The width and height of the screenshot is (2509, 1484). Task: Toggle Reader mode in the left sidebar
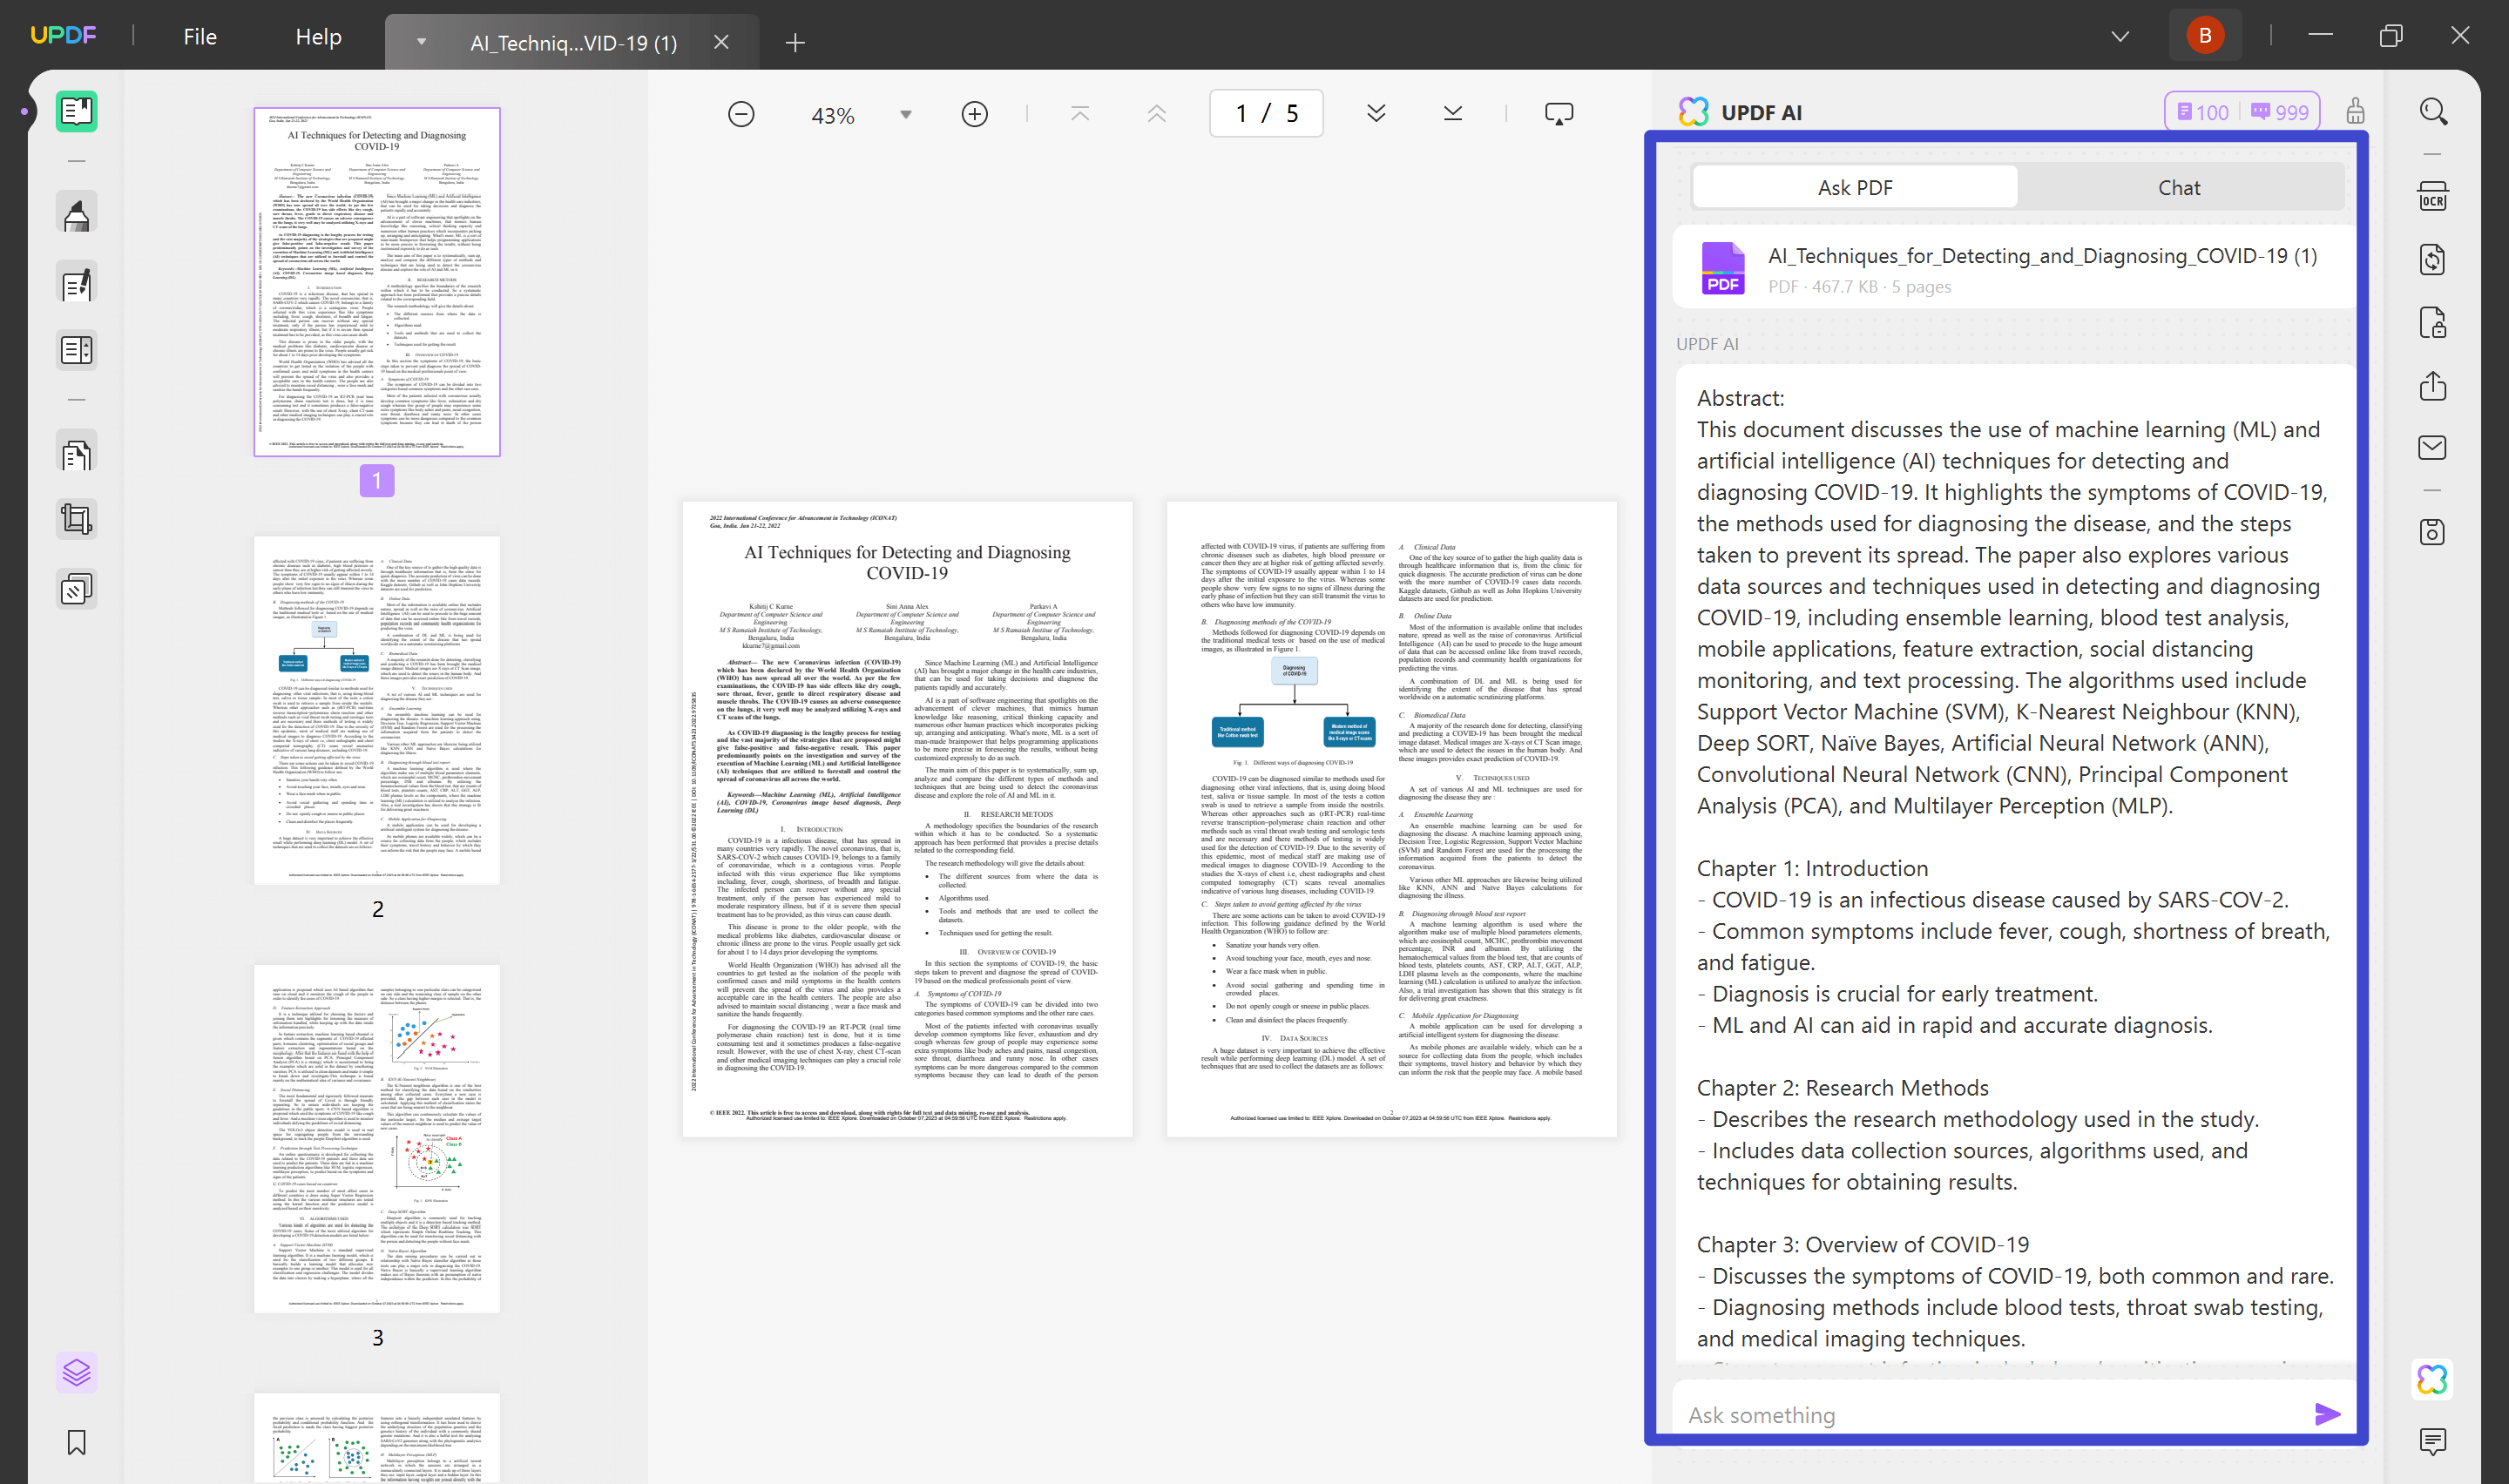click(x=75, y=110)
